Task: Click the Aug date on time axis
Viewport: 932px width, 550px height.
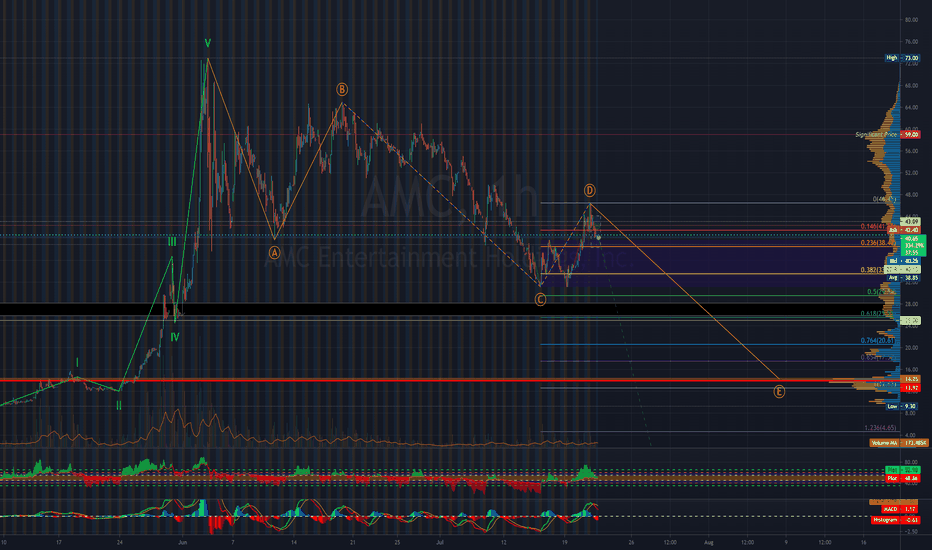Action: 708,542
